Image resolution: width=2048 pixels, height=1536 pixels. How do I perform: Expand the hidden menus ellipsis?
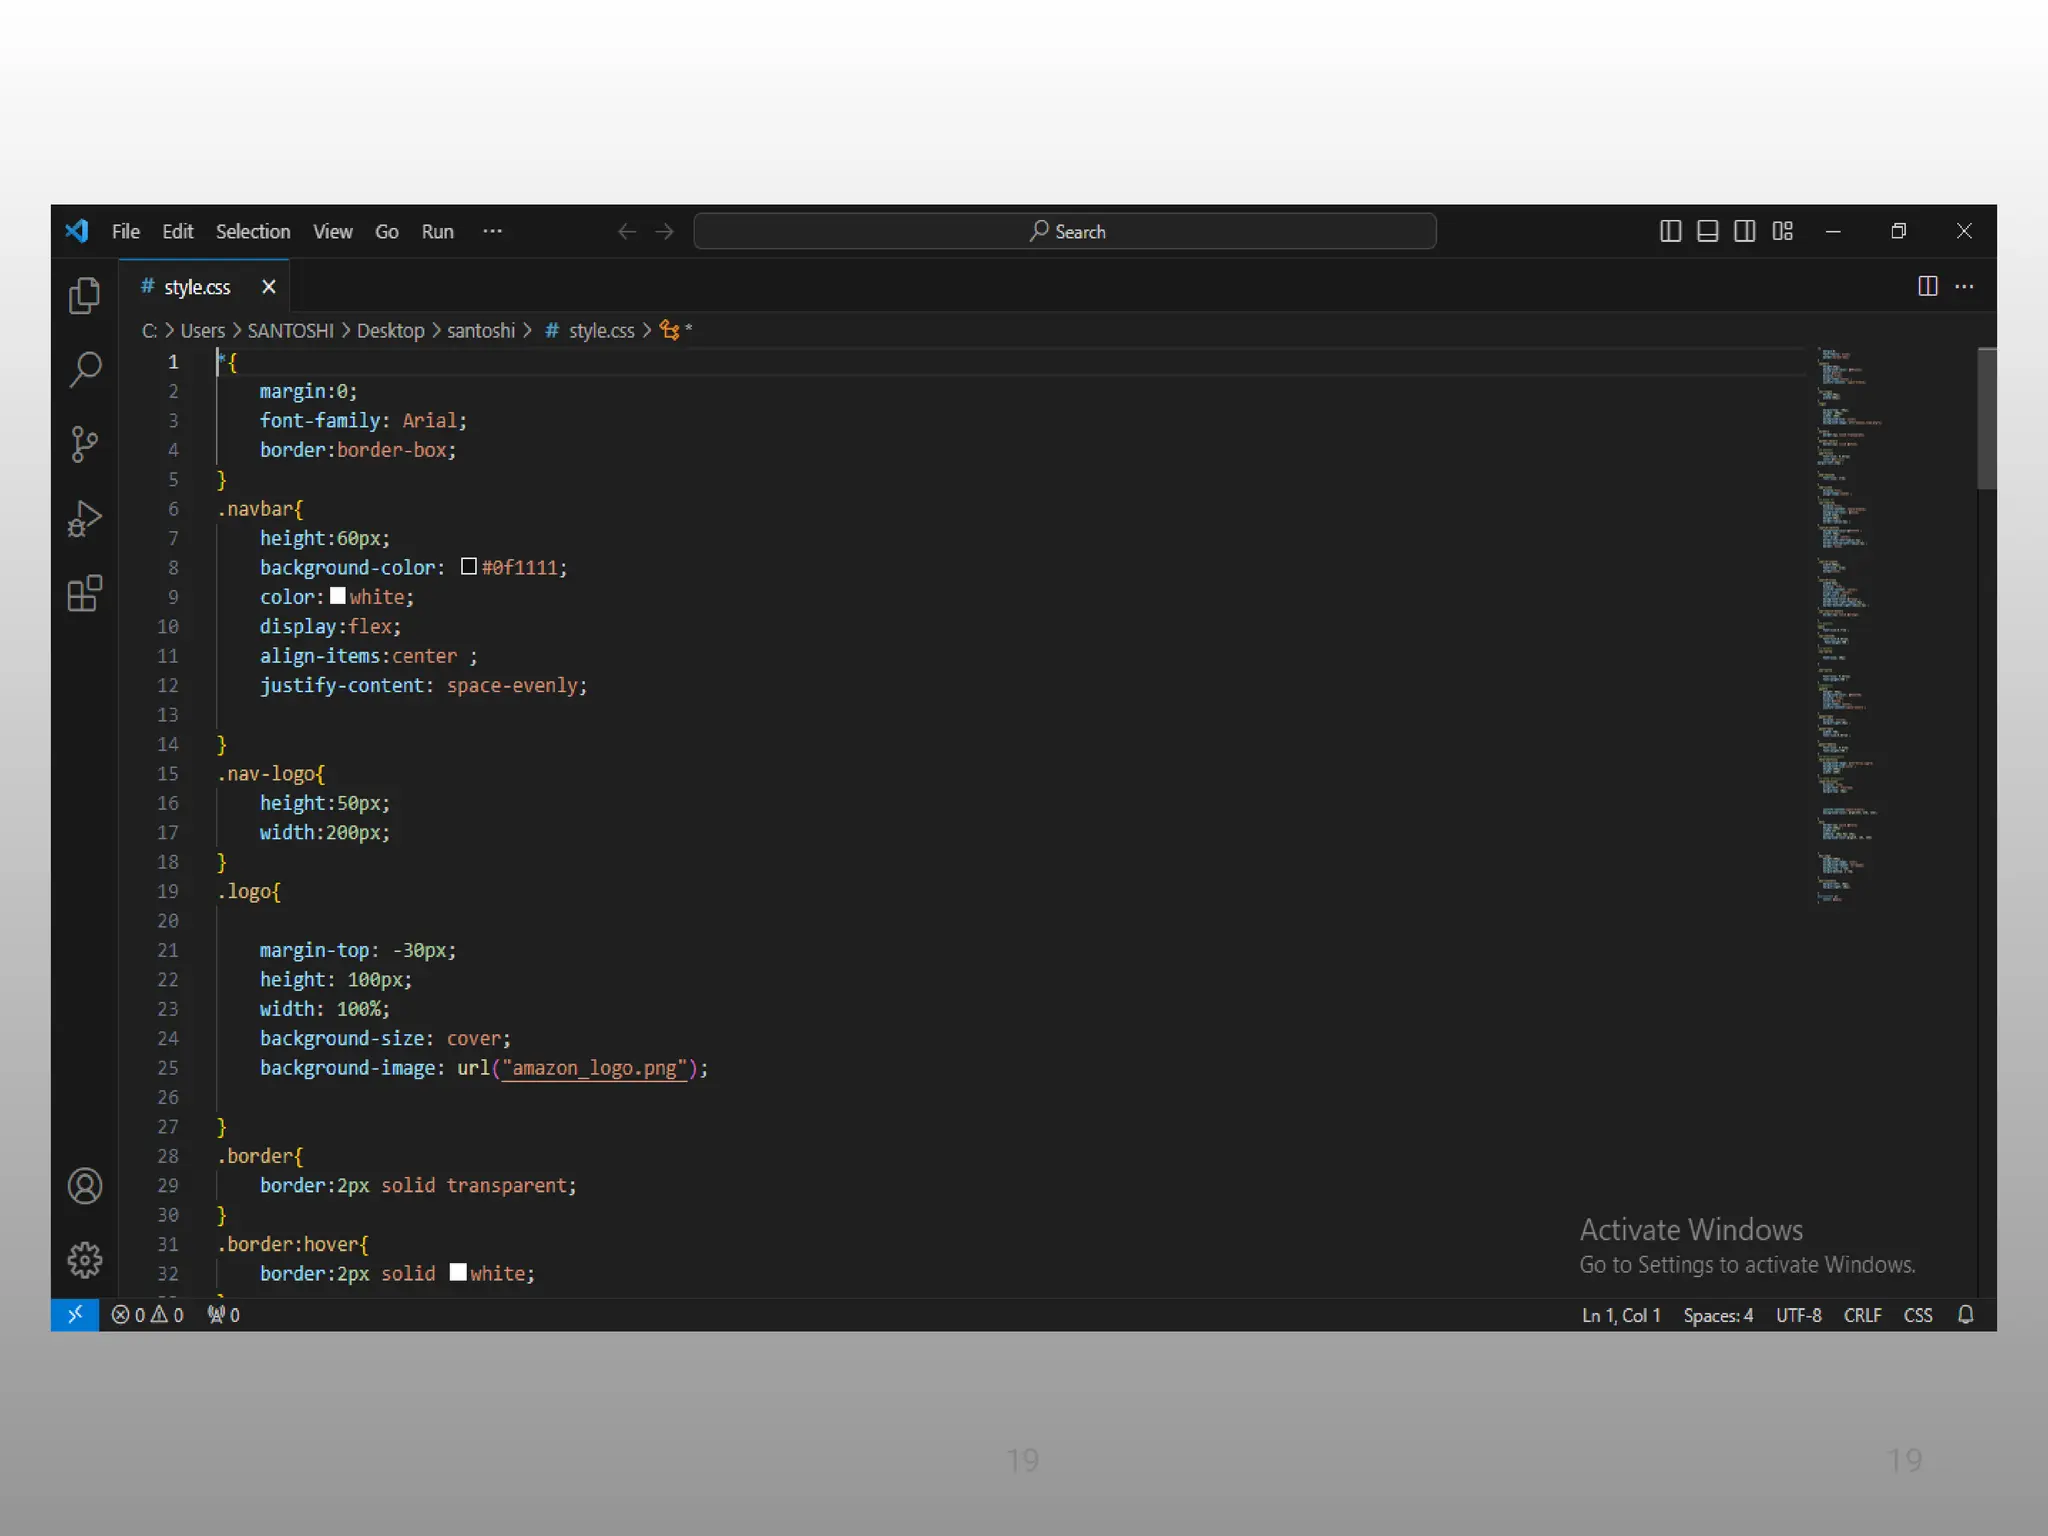(493, 231)
